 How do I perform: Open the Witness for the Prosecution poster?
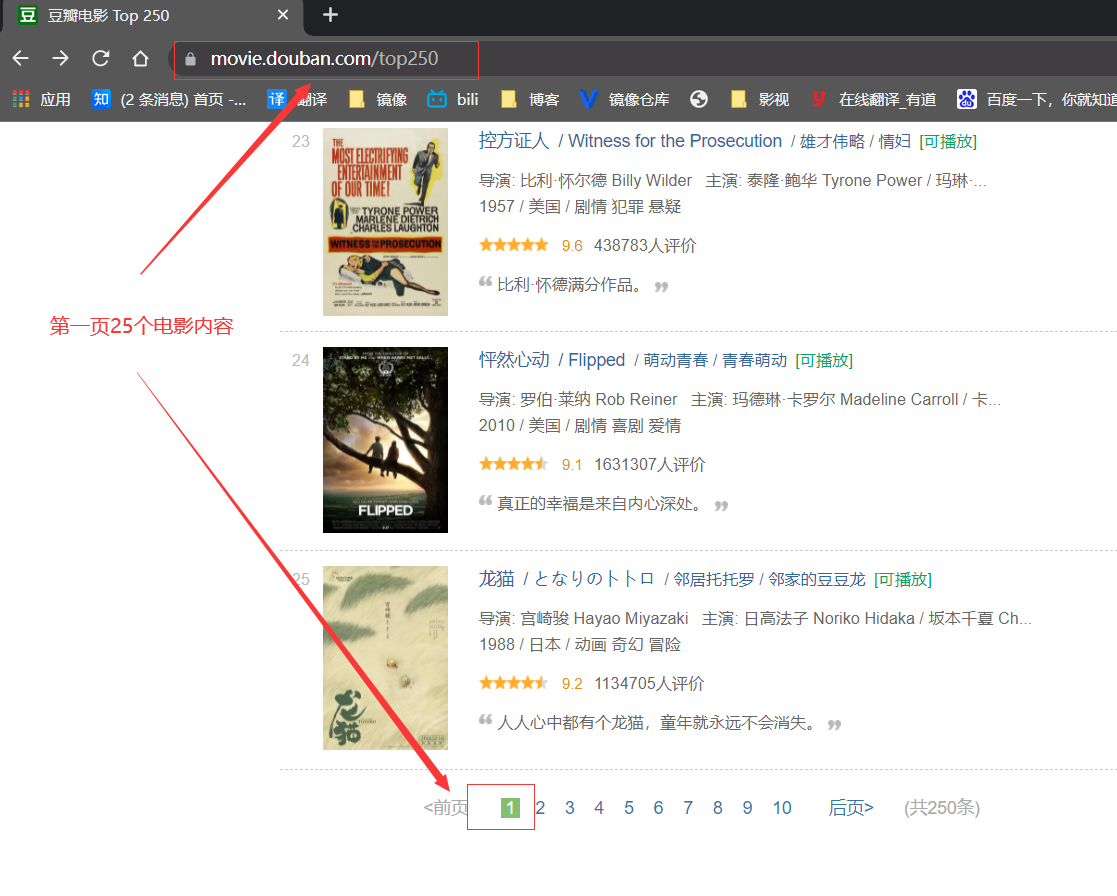[385, 222]
